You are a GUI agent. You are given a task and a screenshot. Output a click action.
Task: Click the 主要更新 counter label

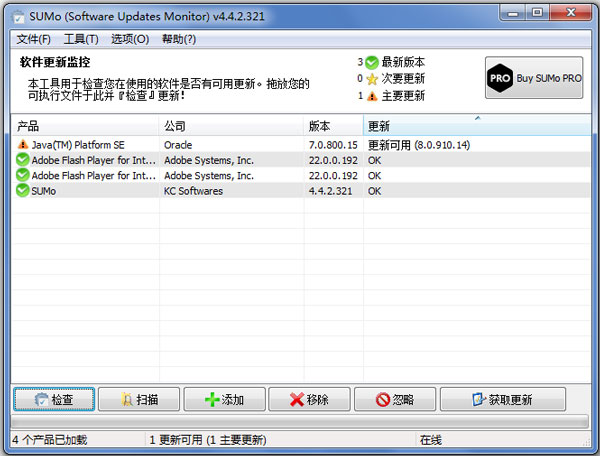[x=403, y=96]
